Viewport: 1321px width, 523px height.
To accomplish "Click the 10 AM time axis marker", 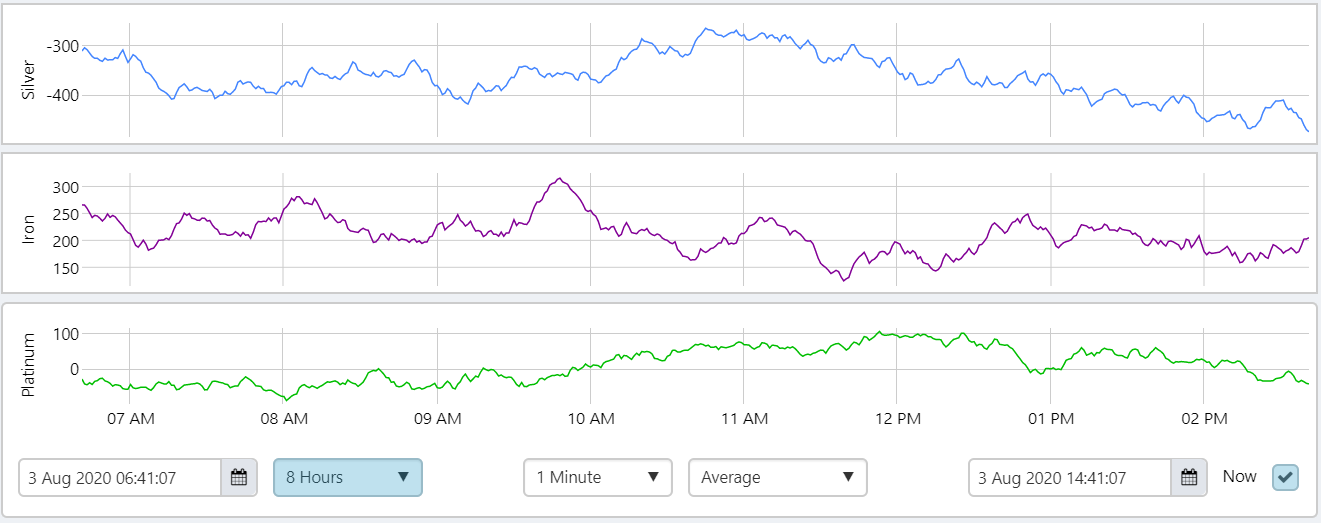I will pos(590,417).
